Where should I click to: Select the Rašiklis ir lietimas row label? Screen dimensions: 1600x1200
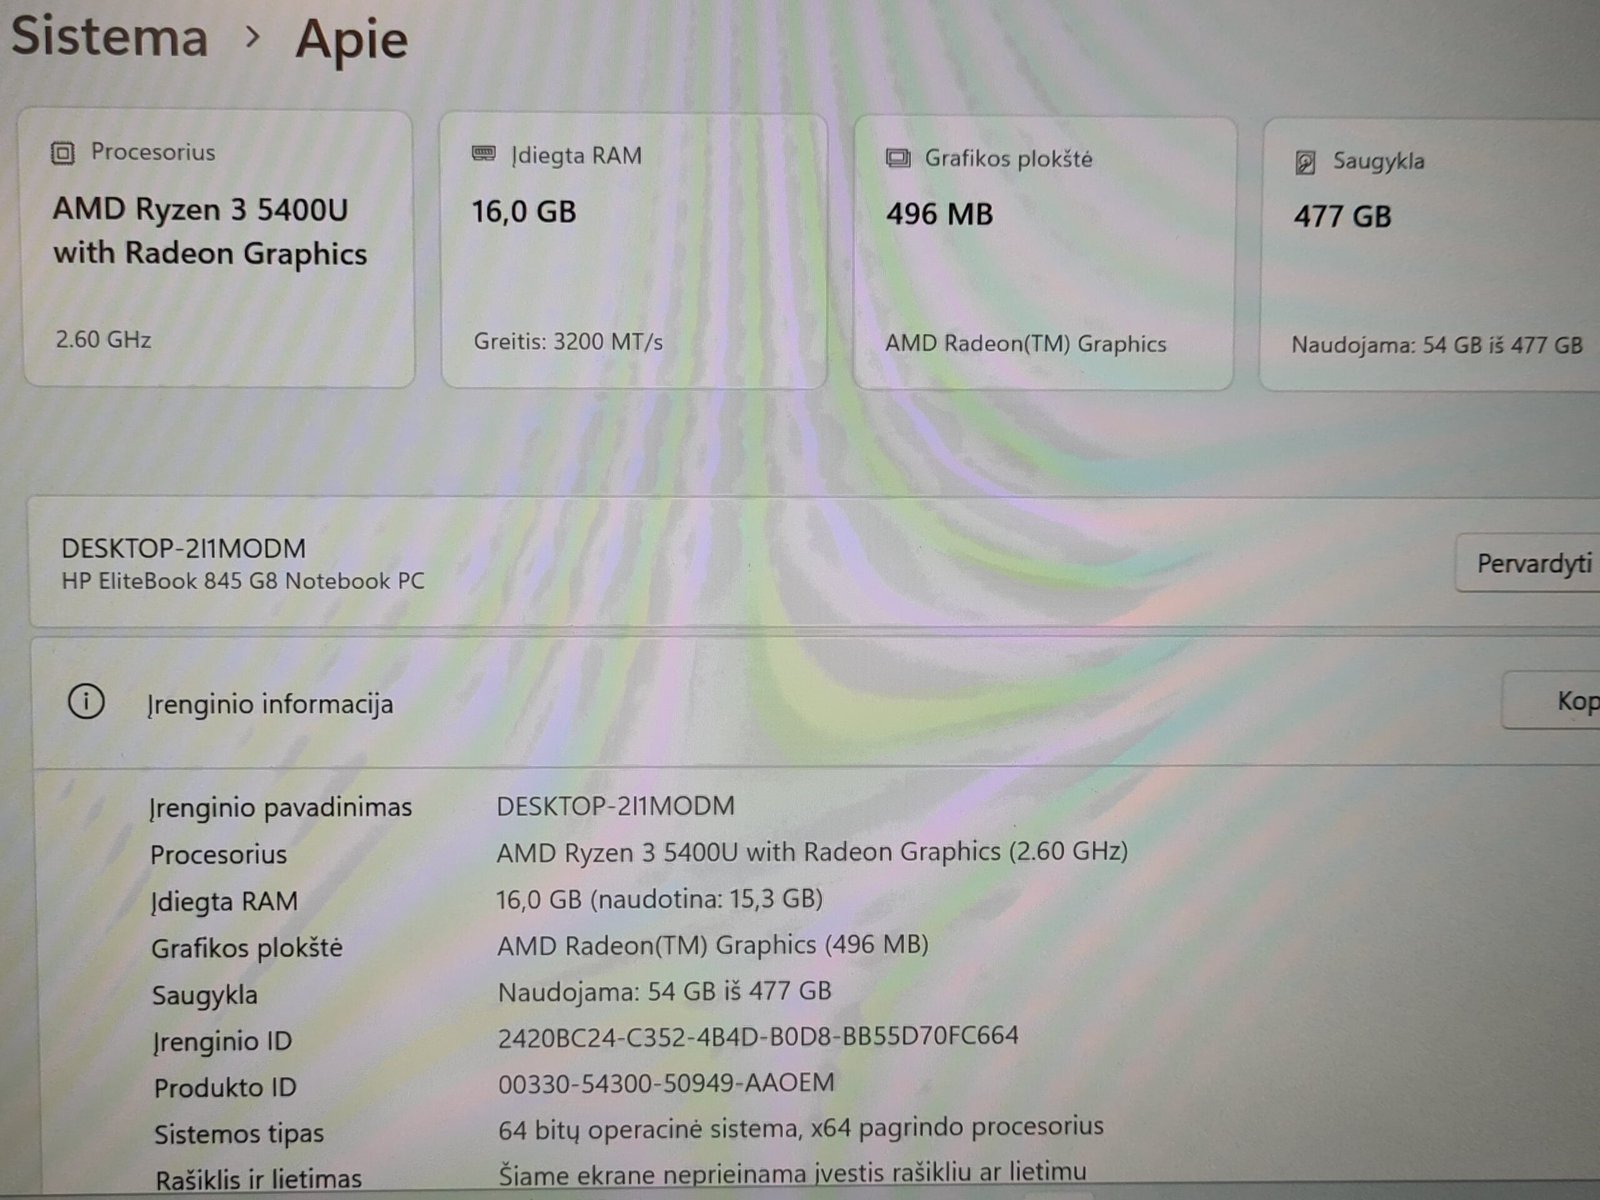pos(258,1180)
